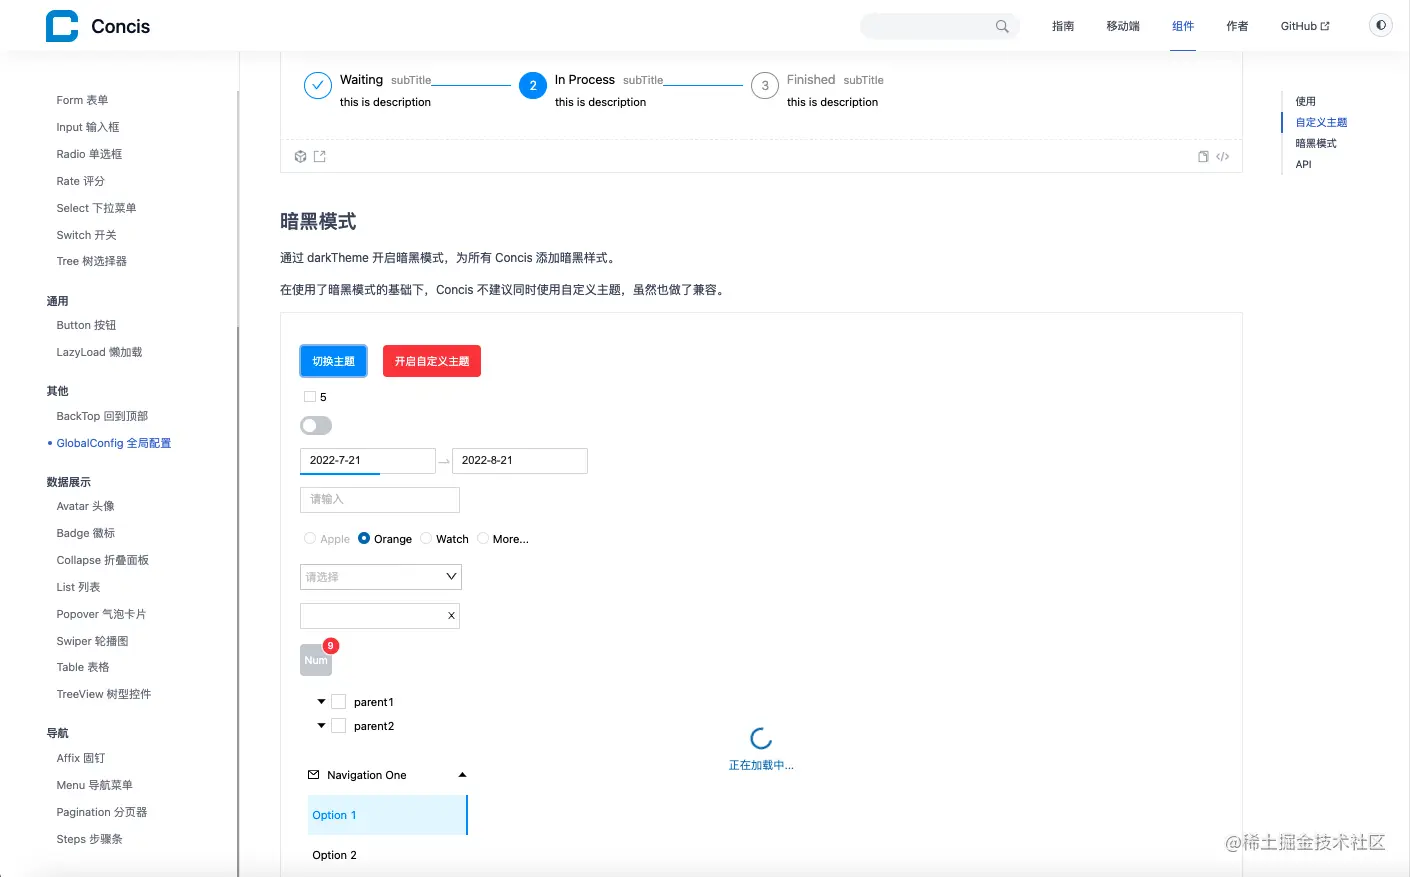The width and height of the screenshot is (1410, 877).
Task: Open GlobalConfig 全局配置 in the sidebar
Action: tap(114, 443)
